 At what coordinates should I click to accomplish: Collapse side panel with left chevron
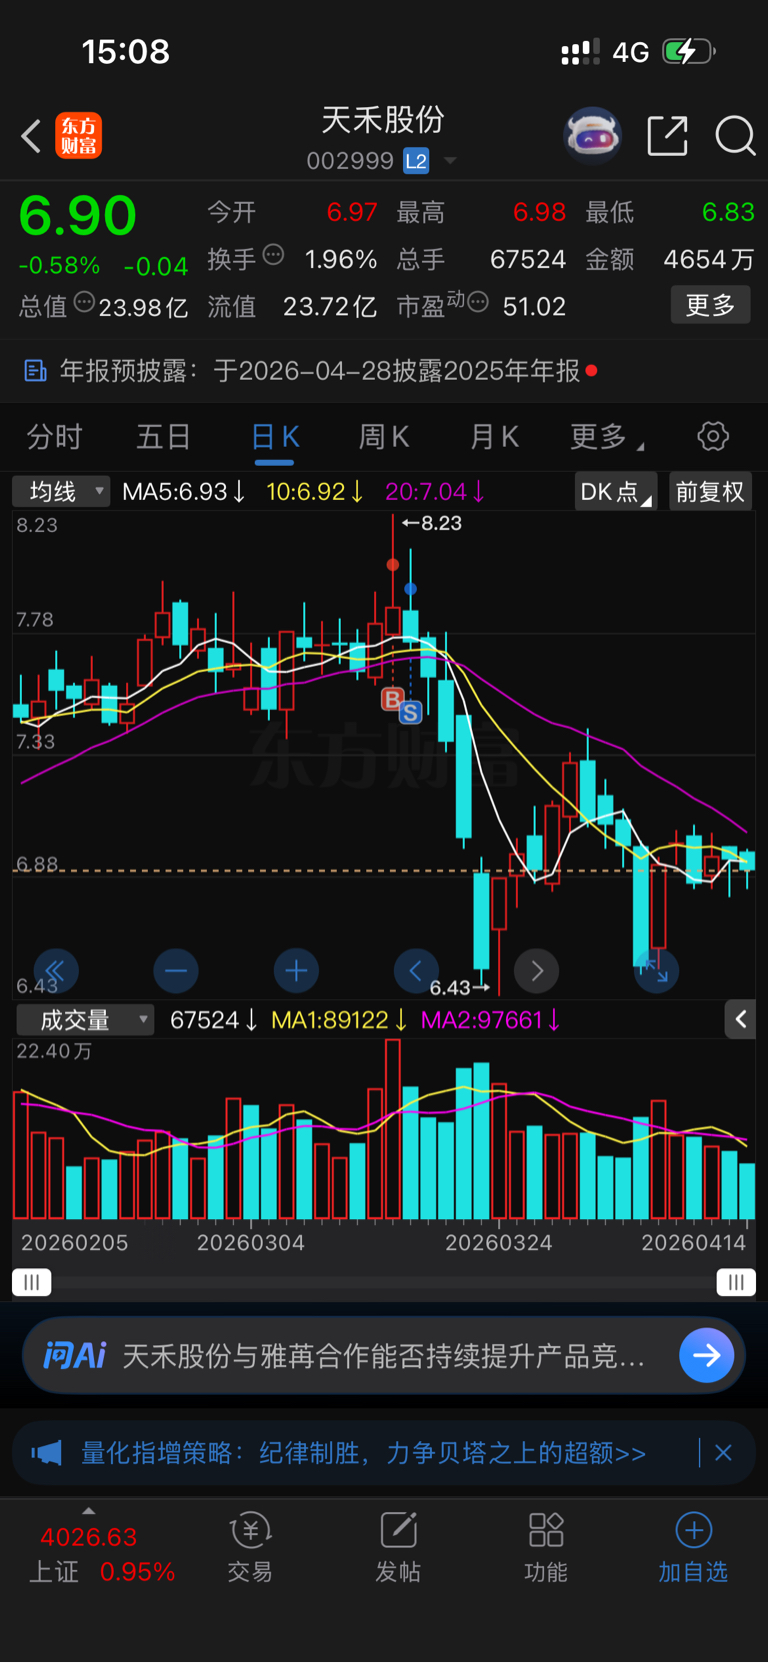pyautogui.click(x=740, y=1019)
